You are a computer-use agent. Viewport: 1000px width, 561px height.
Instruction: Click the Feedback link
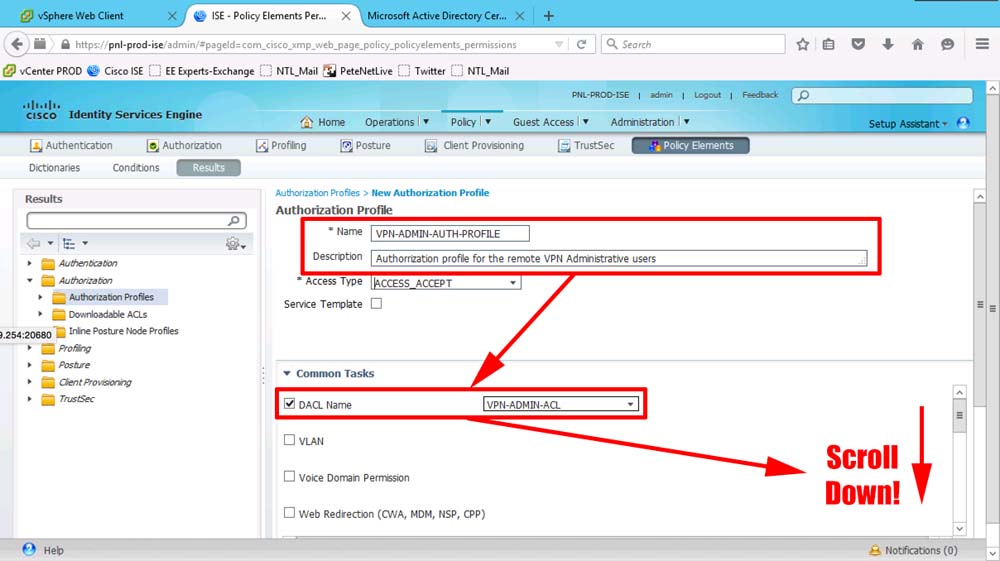(760, 95)
